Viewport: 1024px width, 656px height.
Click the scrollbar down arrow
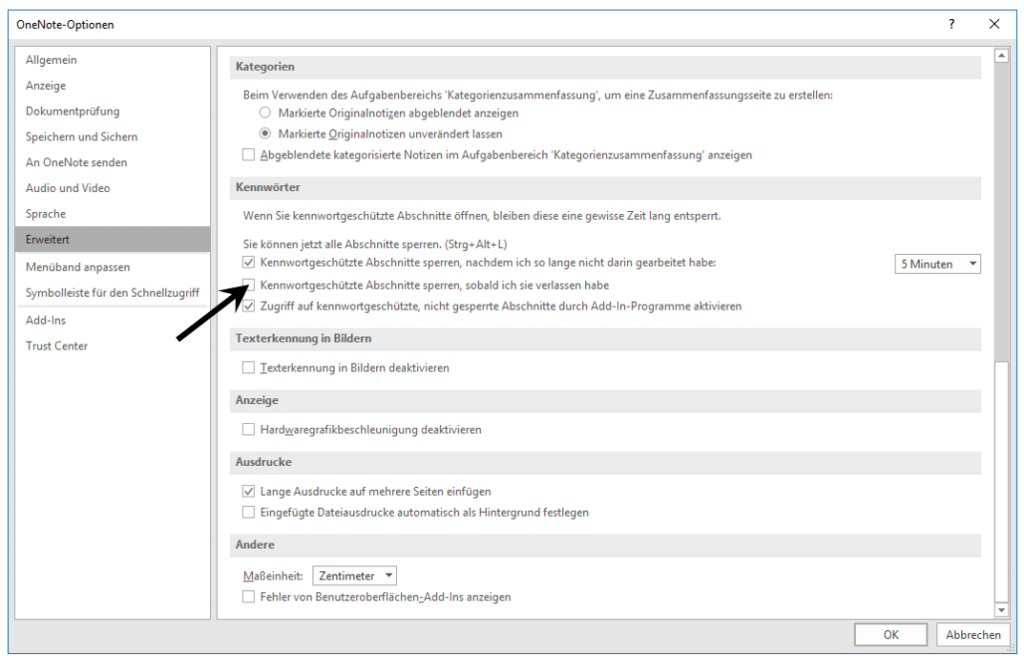pyautogui.click(x=1001, y=610)
